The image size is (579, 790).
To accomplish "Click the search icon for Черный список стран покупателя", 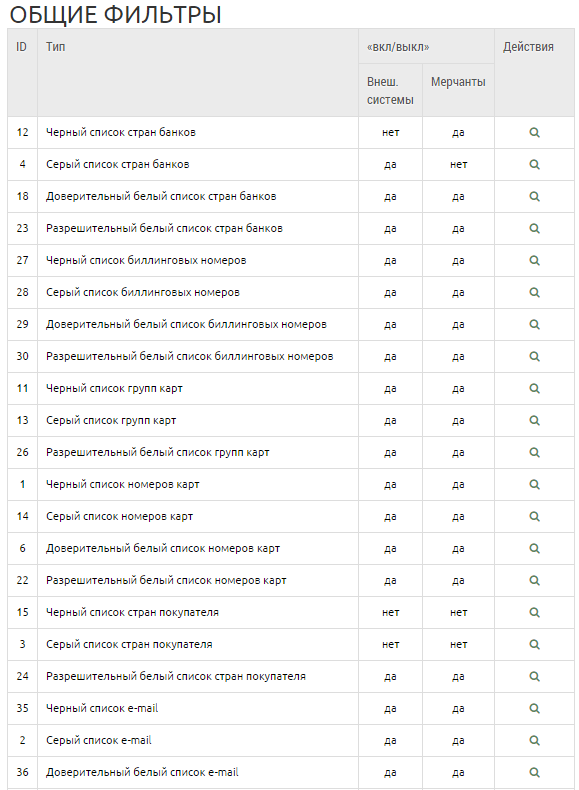I will 534,612.
